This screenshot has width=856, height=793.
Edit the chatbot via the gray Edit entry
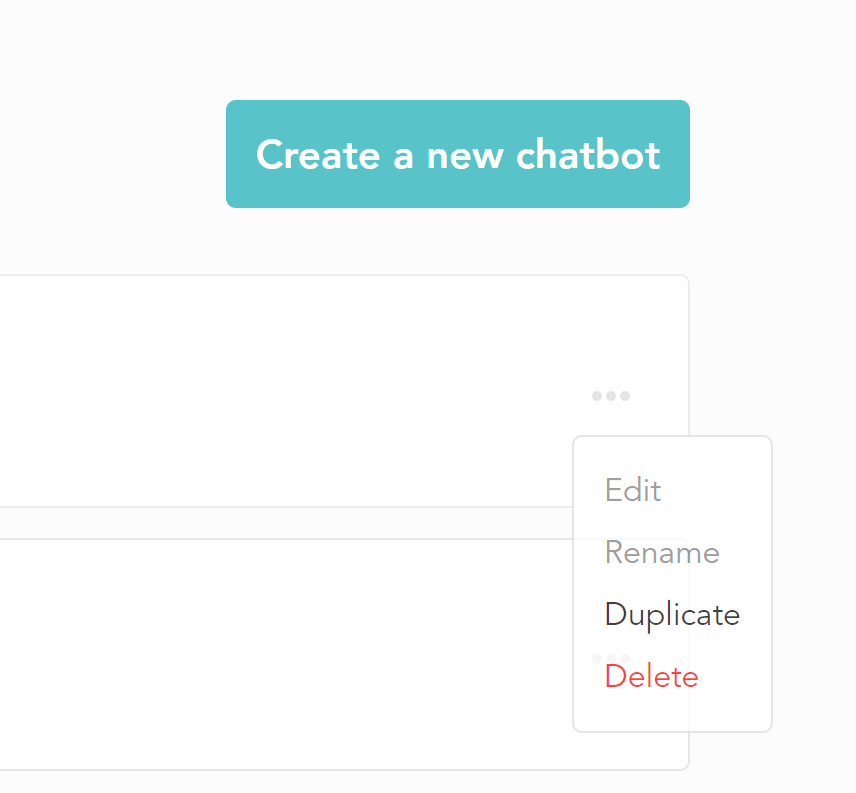pos(633,490)
